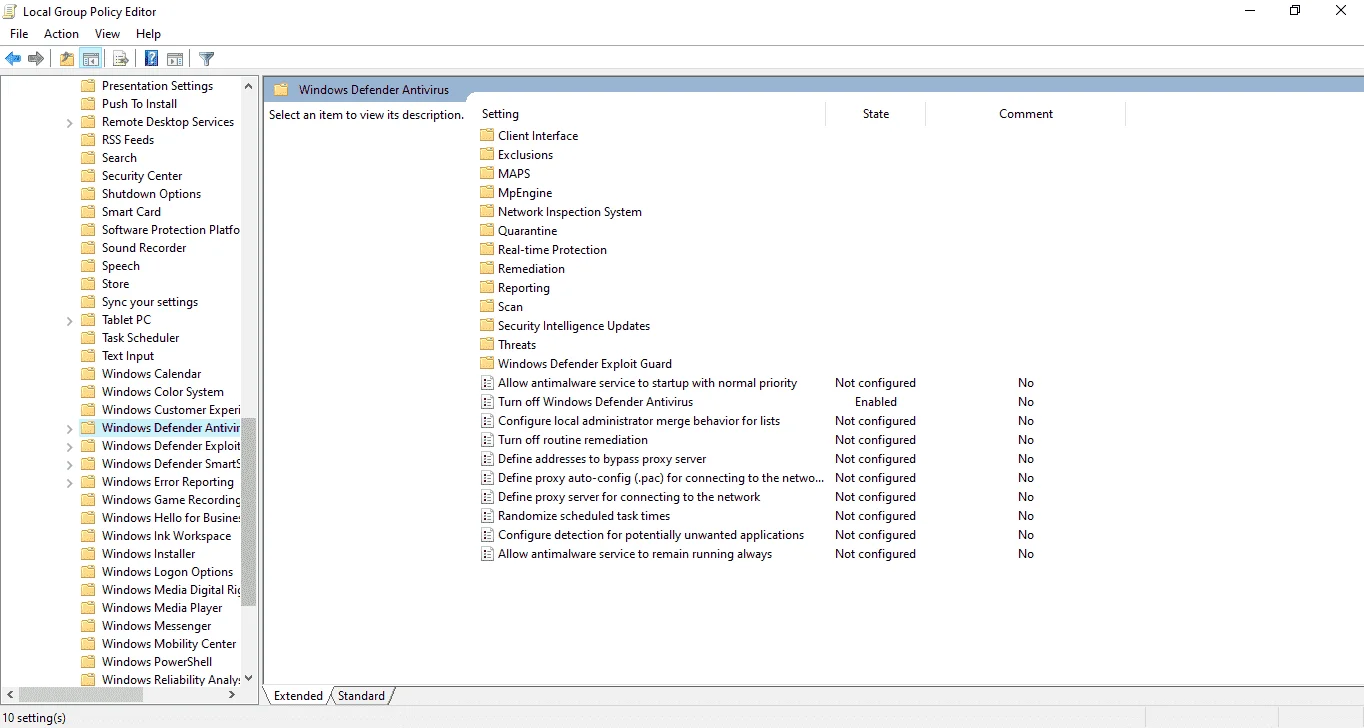Expand the Tablet PC tree node
The width and height of the screenshot is (1364, 728).
coord(69,321)
